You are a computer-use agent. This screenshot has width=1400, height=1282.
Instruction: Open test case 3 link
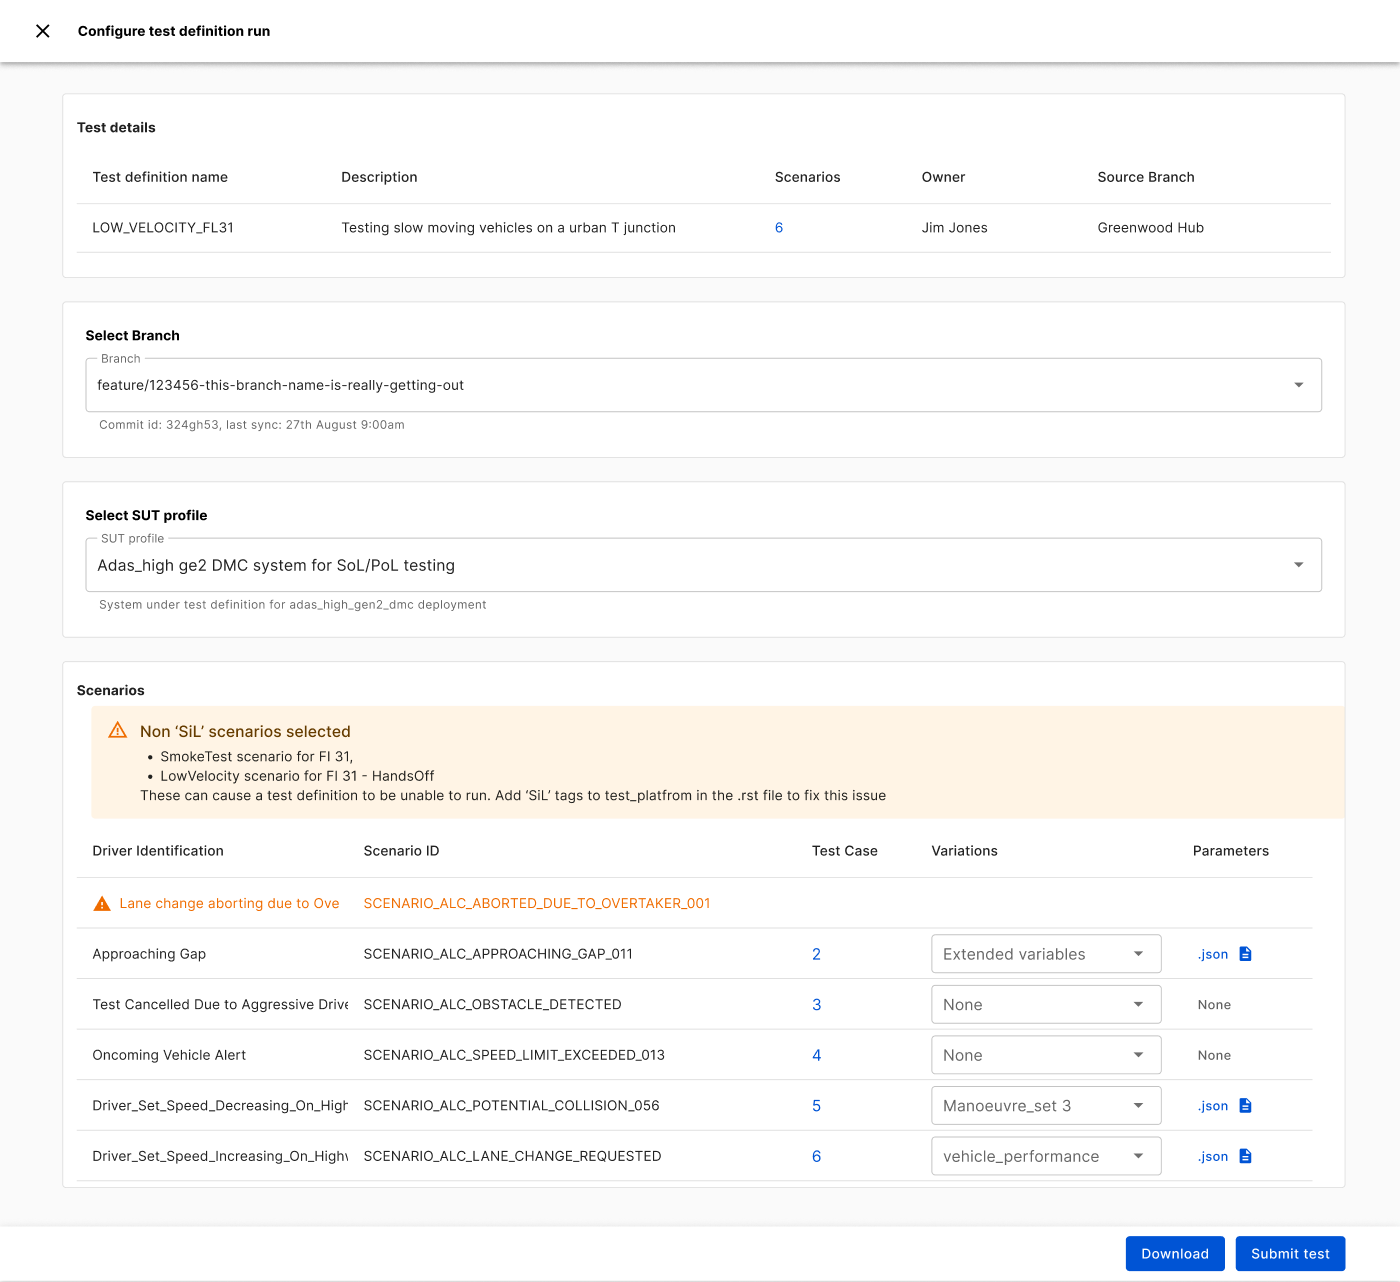[816, 1005]
